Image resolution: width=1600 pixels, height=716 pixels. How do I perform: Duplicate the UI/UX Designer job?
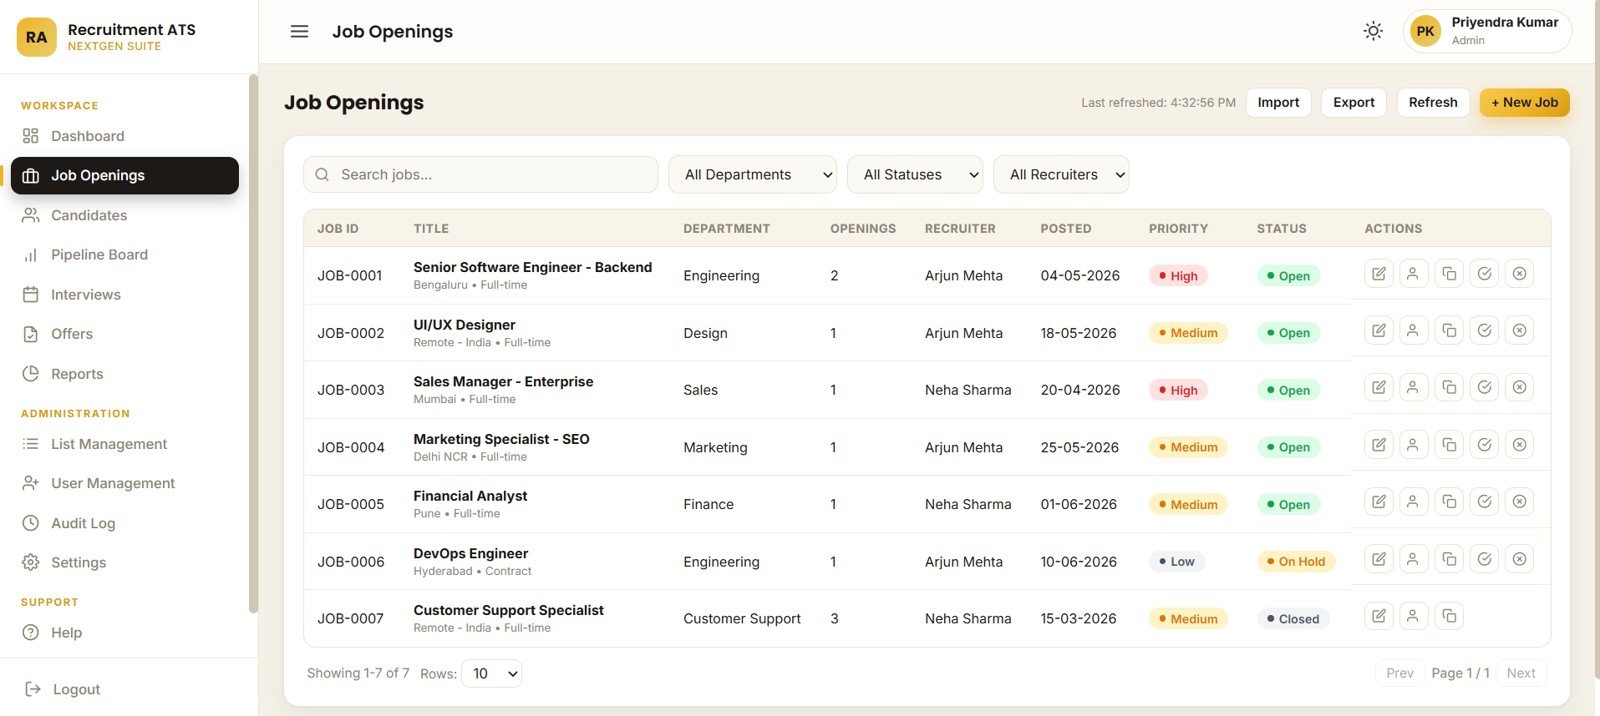1449,331
